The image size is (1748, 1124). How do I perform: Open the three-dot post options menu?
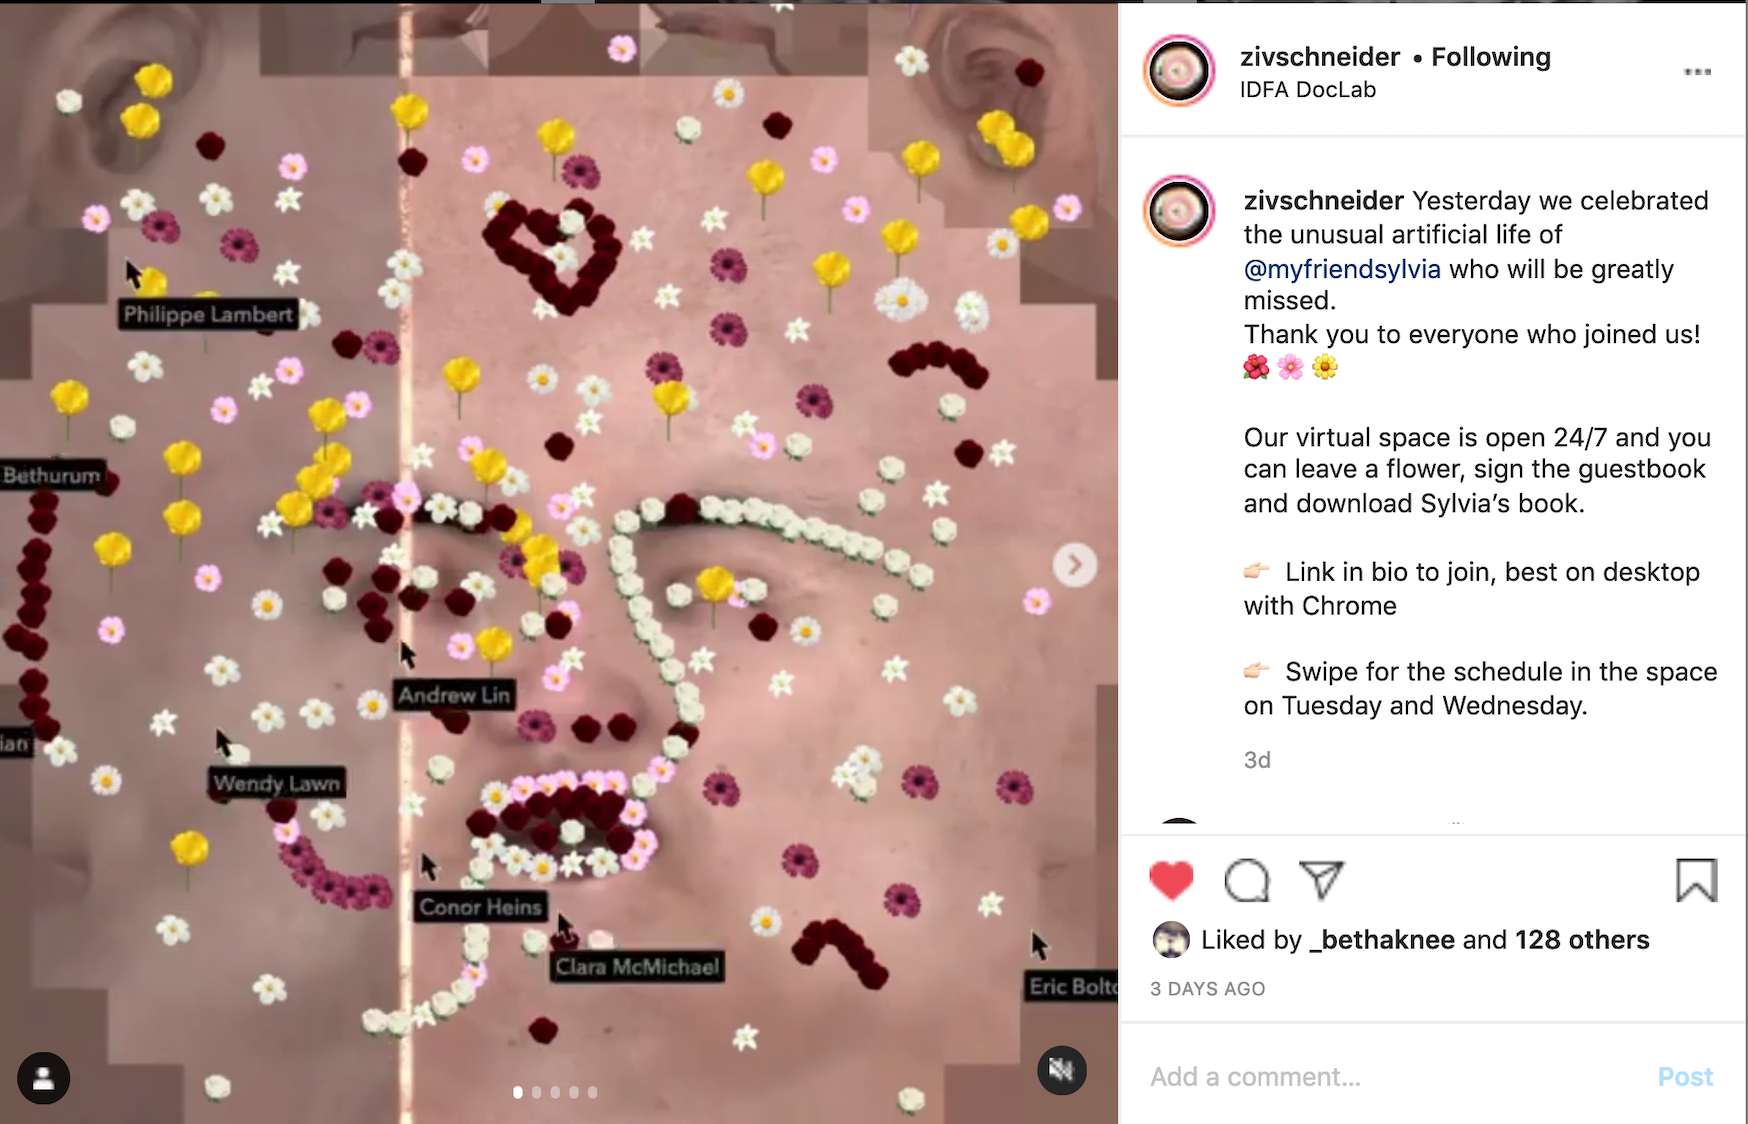(x=1697, y=72)
